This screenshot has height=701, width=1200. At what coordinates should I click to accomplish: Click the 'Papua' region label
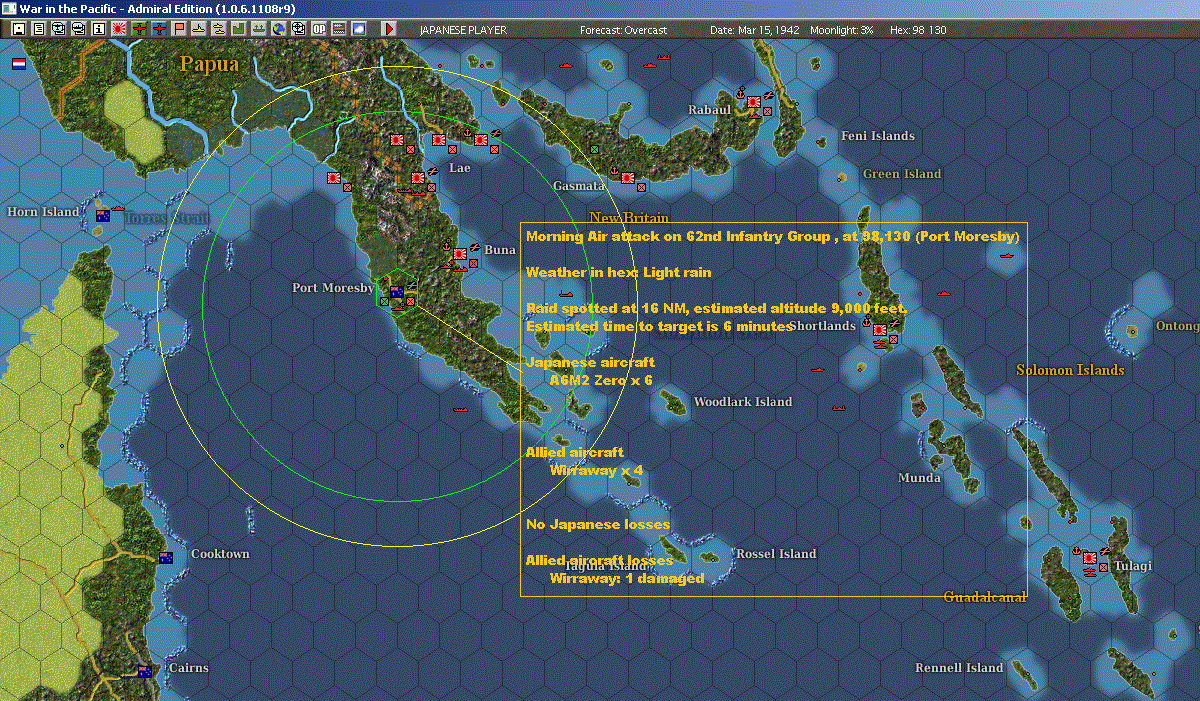[x=210, y=64]
